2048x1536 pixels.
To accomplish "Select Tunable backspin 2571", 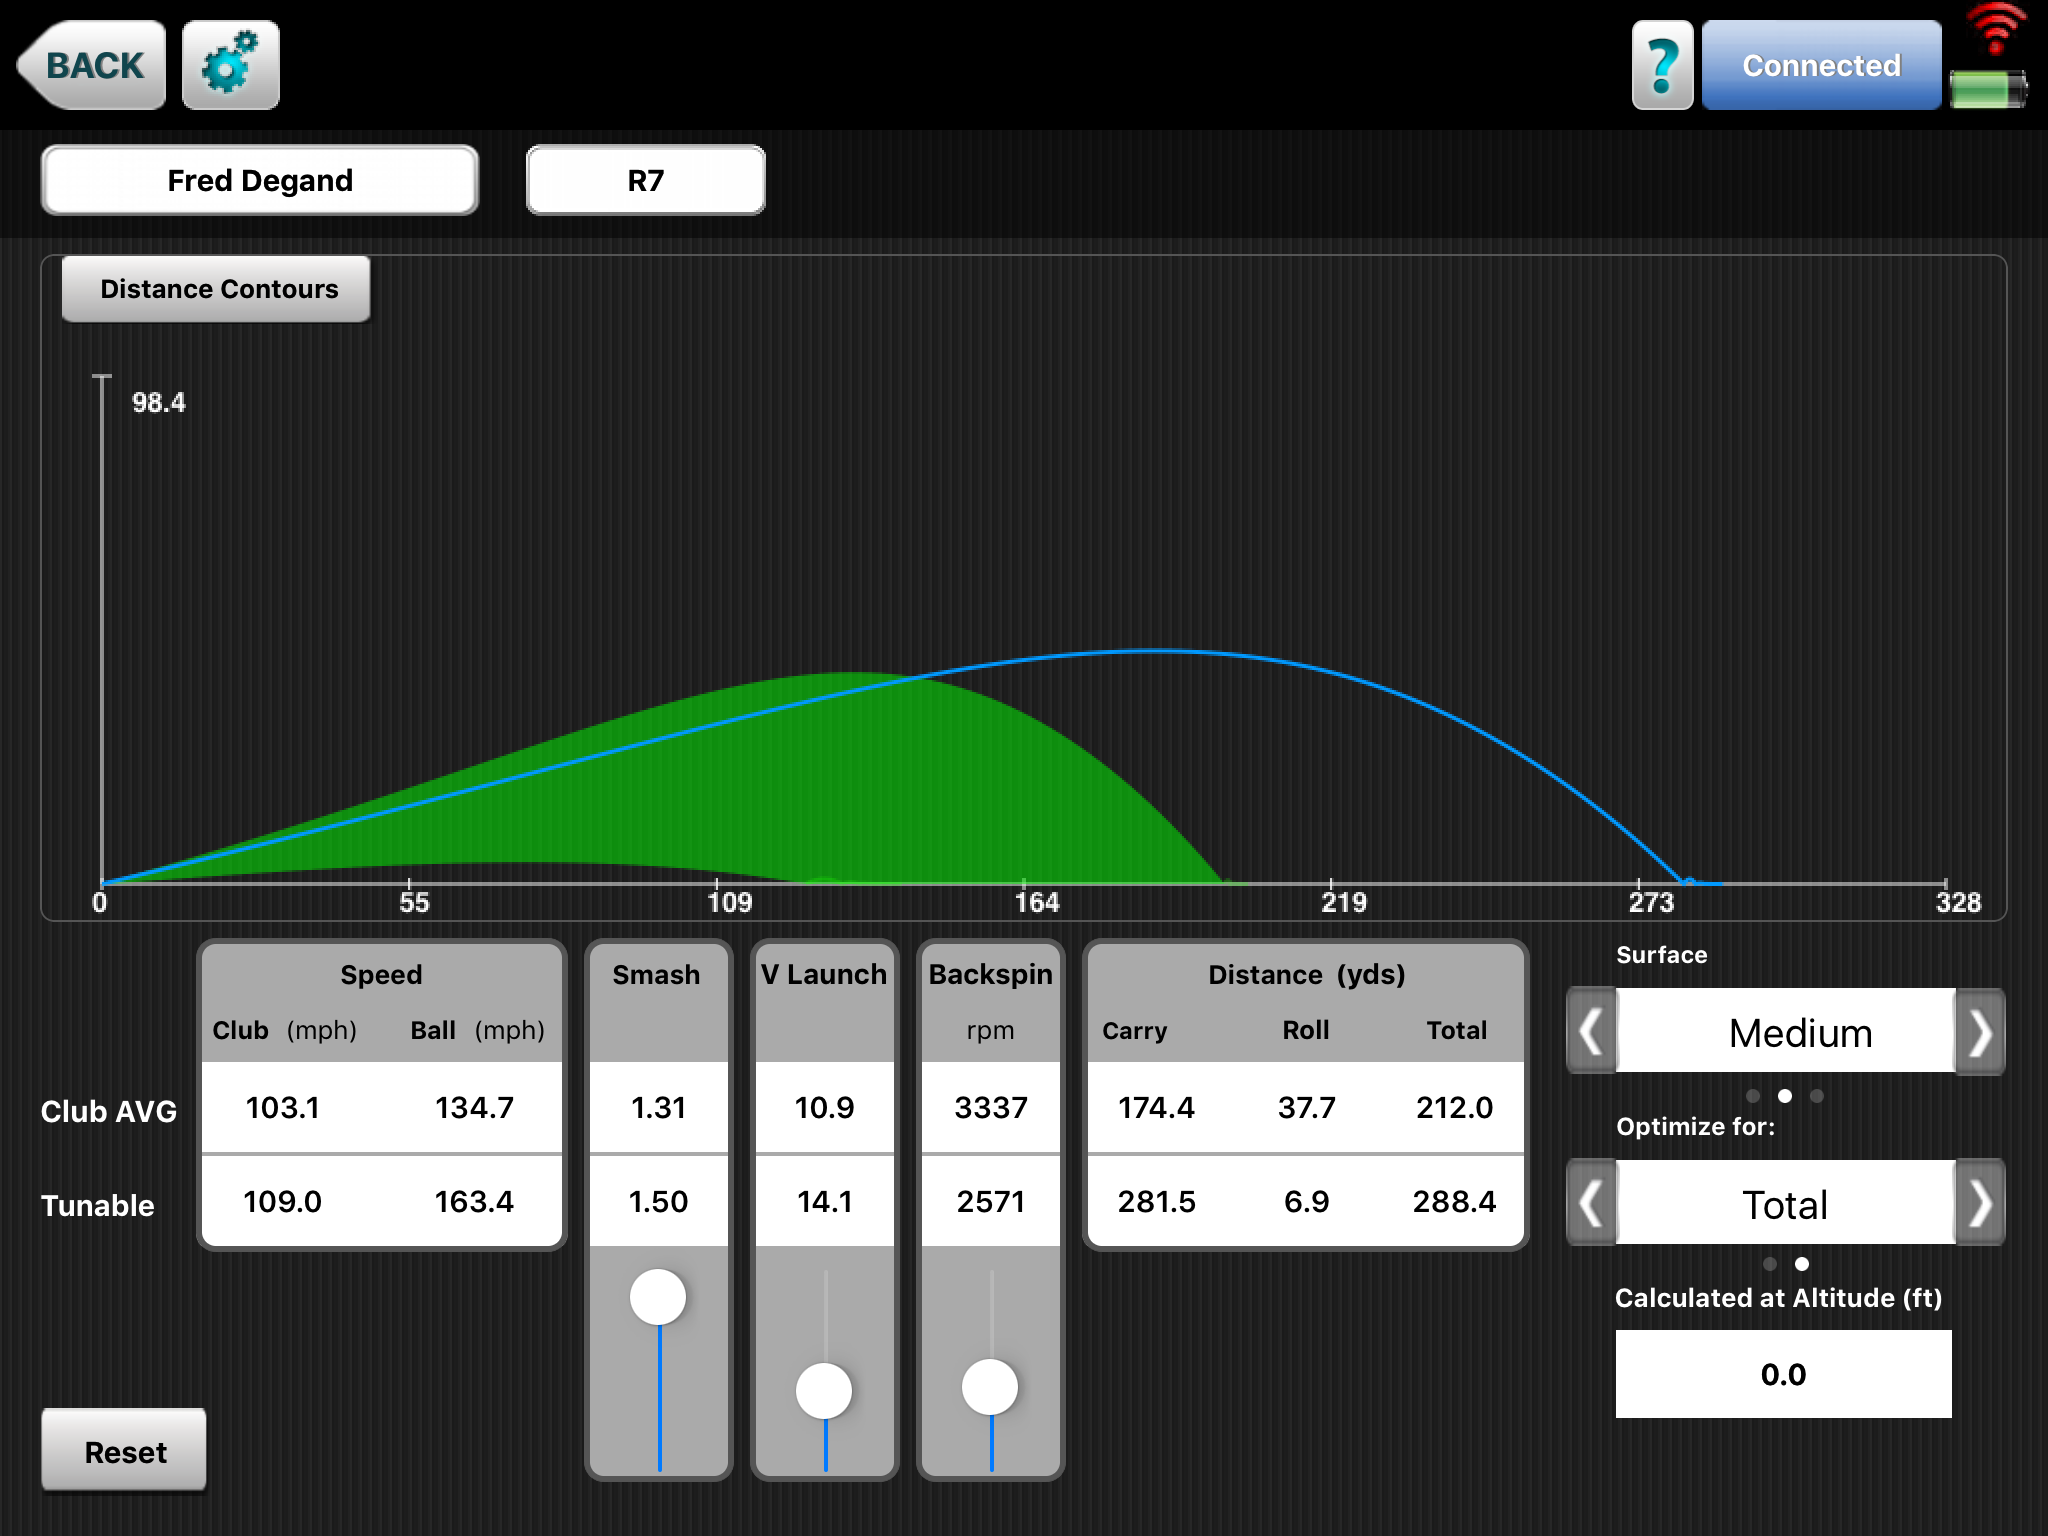I will click(990, 1201).
